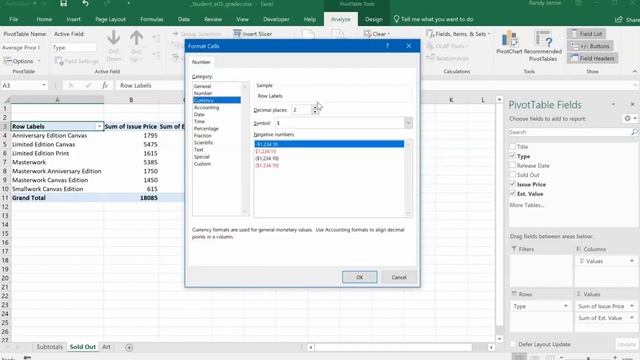Click the Drill Down arrow icon
640x360 pixels.
113,38
